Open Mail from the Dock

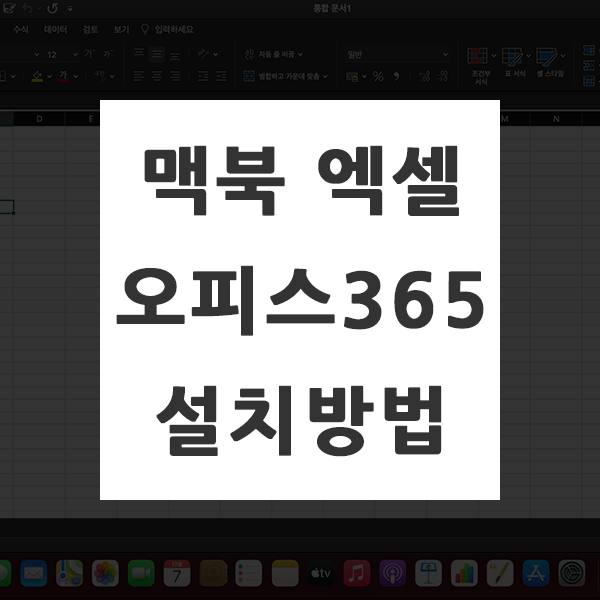tap(34, 573)
